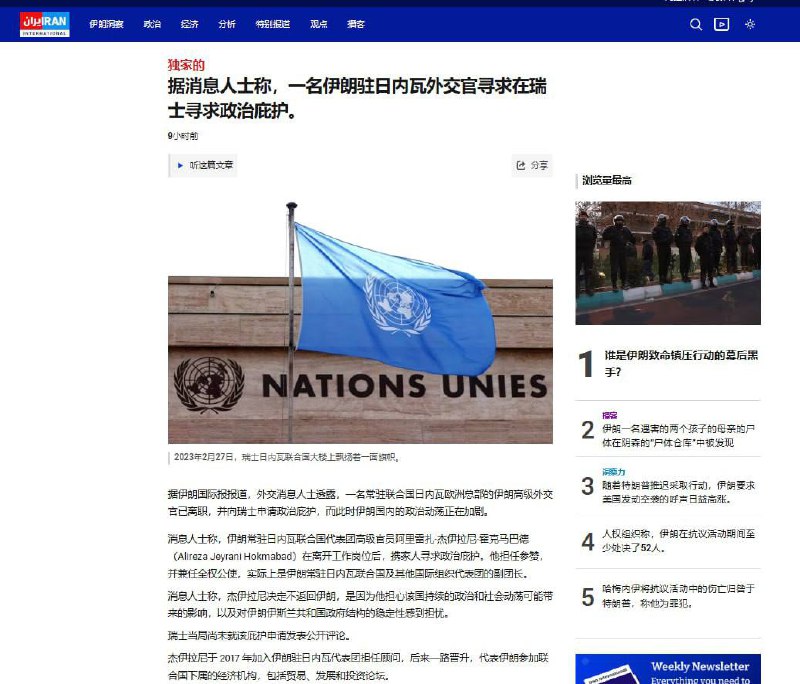Open the 播客 podcast section
Screen dimensions: 800x684
tap(357, 23)
